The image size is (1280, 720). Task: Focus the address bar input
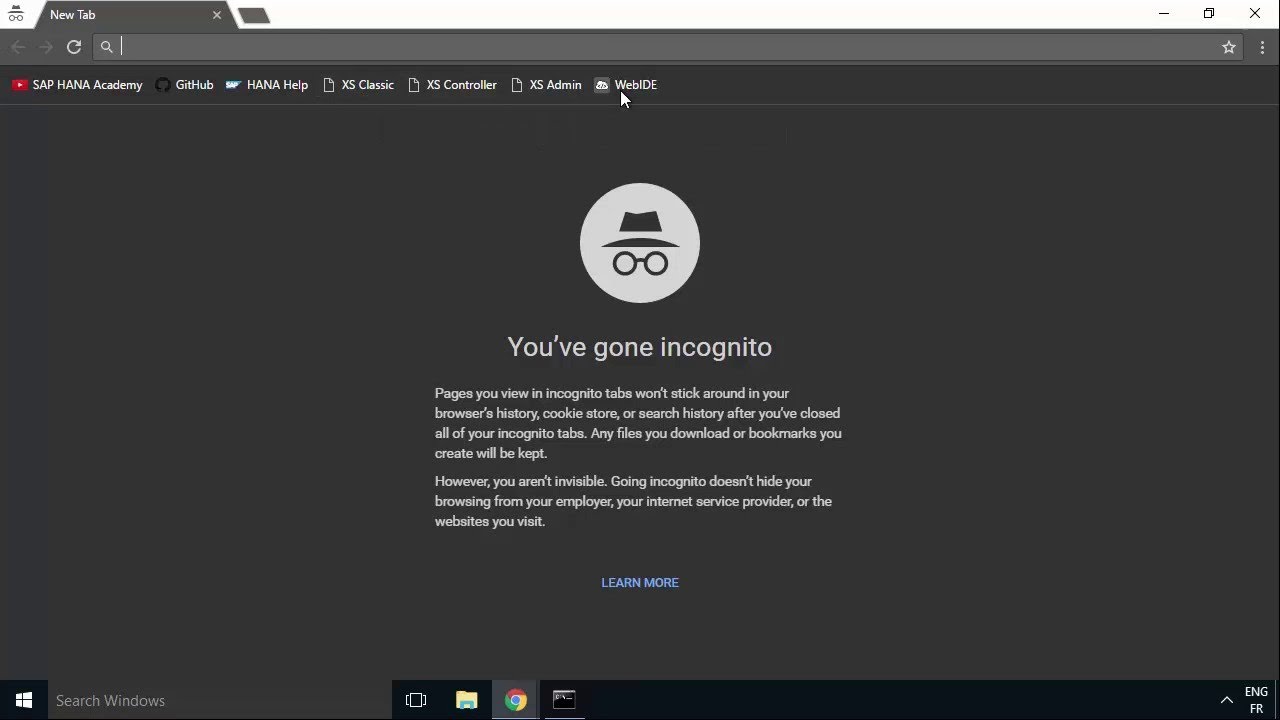click(668, 47)
